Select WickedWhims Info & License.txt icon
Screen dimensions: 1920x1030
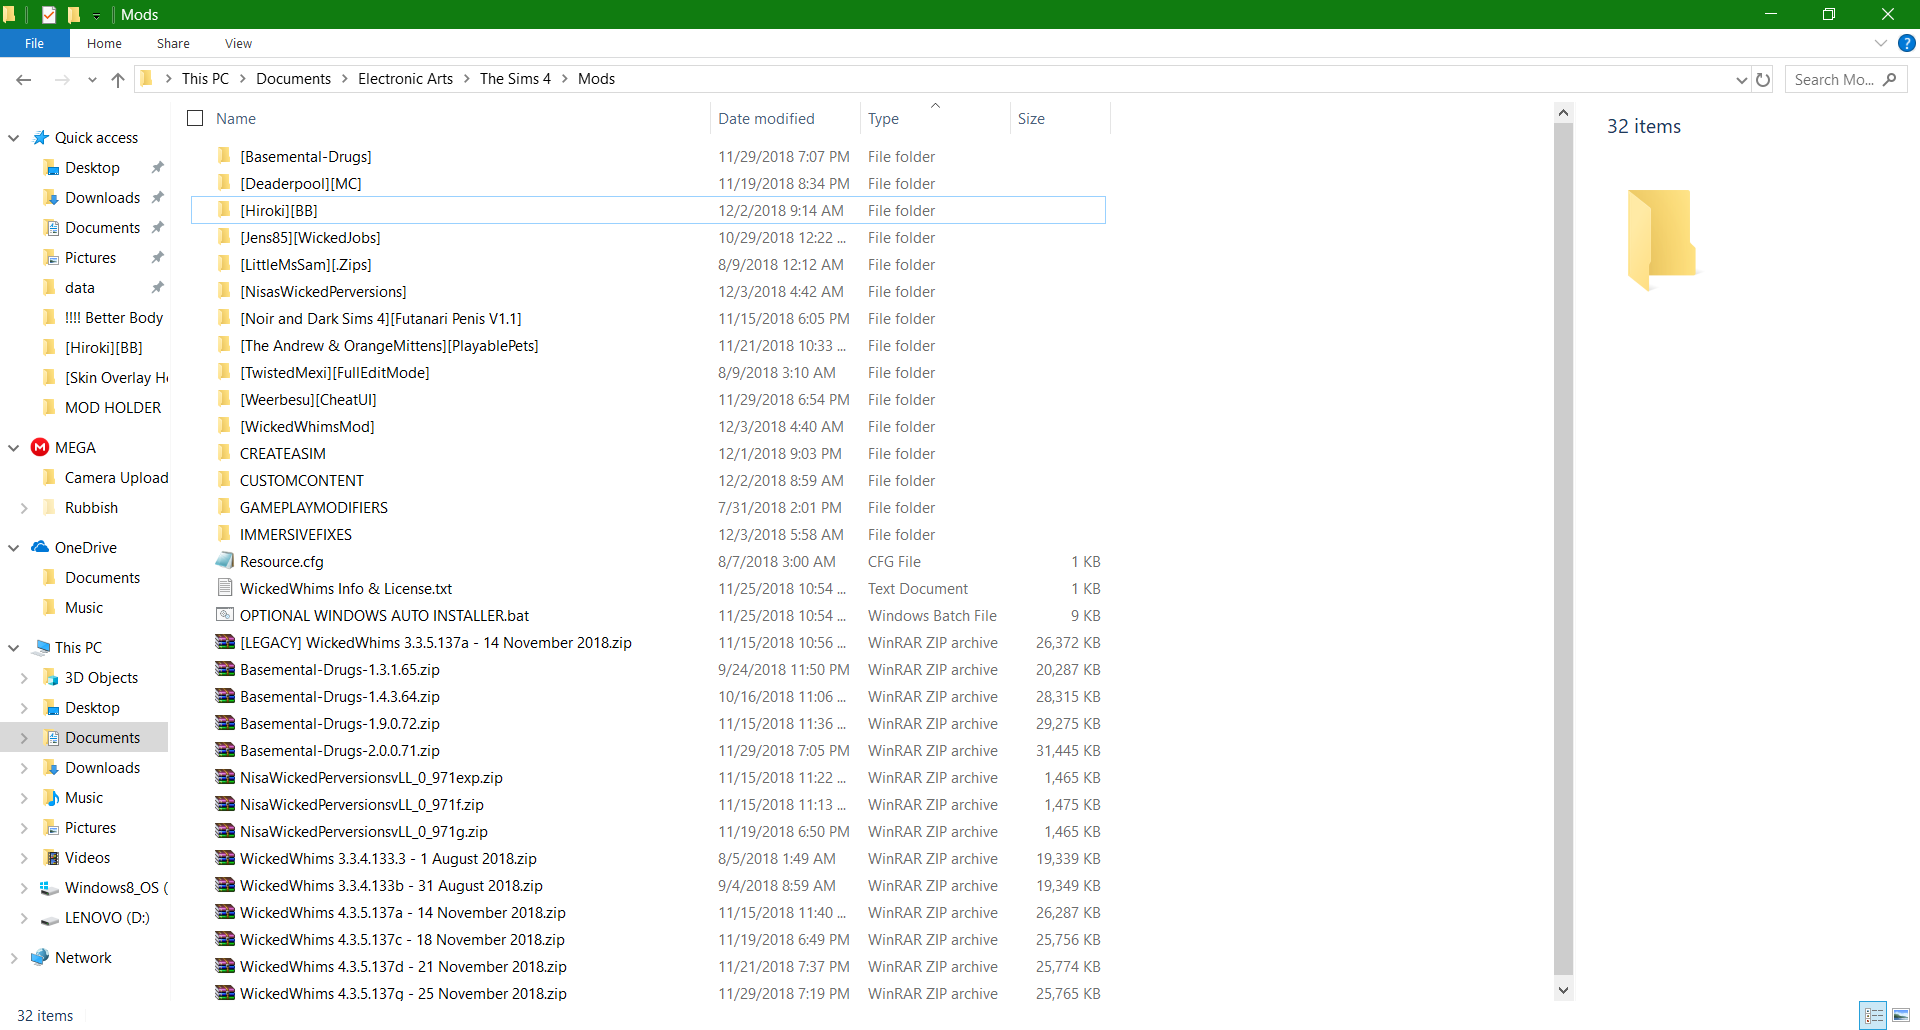(225, 588)
